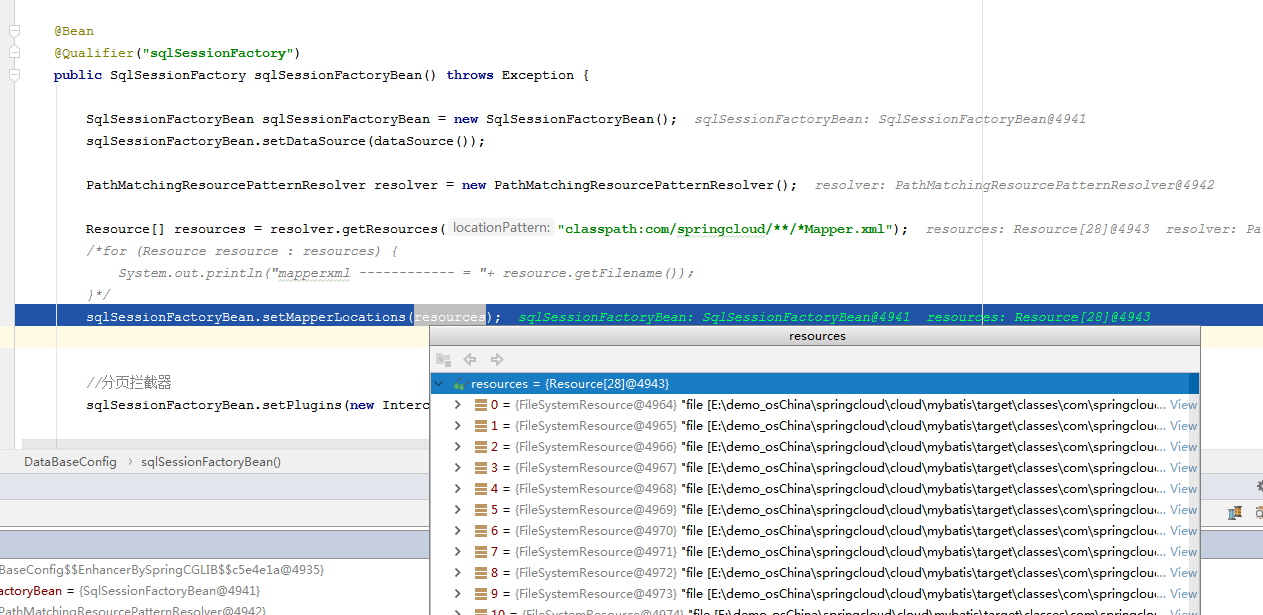Screen dimensions: 1263x615
Task: Select the SqlSessionFactoryBean@4941 variable row in debugger
Action: (130, 591)
